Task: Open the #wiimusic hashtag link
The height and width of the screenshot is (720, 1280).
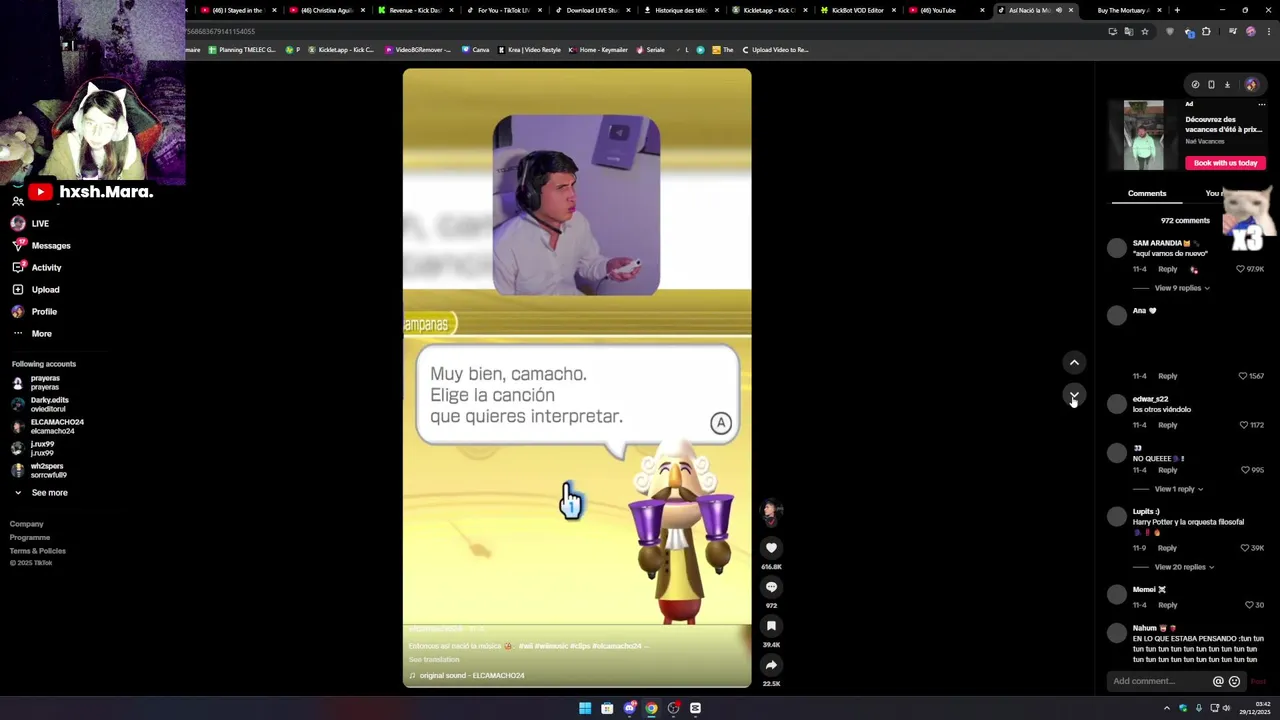Action: coord(551,646)
